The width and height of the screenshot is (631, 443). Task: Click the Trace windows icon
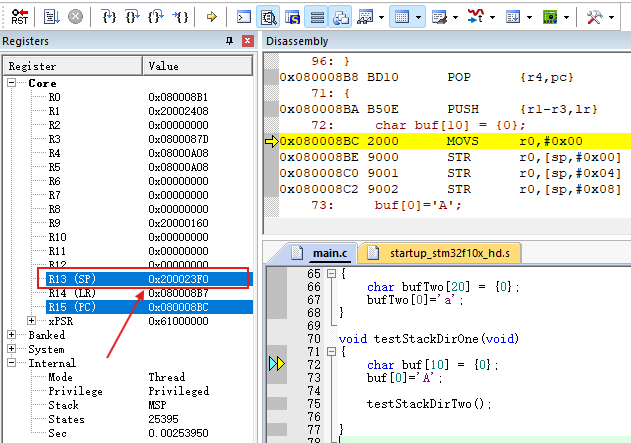[513, 17]
